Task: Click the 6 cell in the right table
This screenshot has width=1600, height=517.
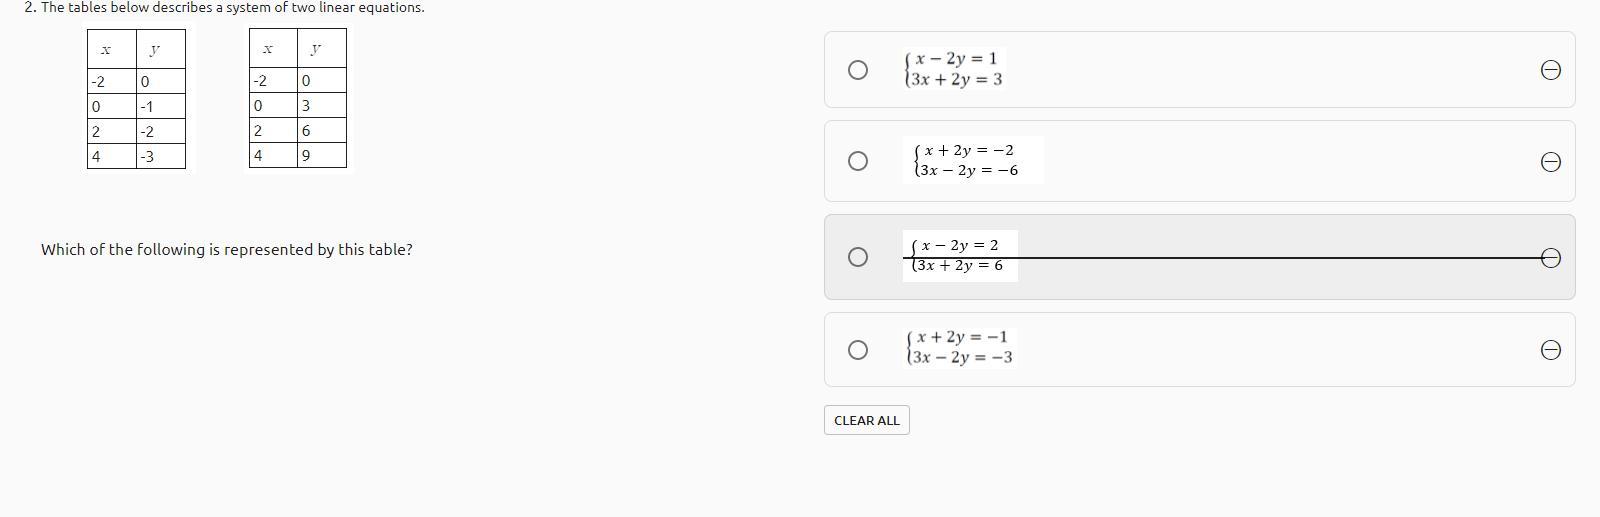Action: point(321,131)
